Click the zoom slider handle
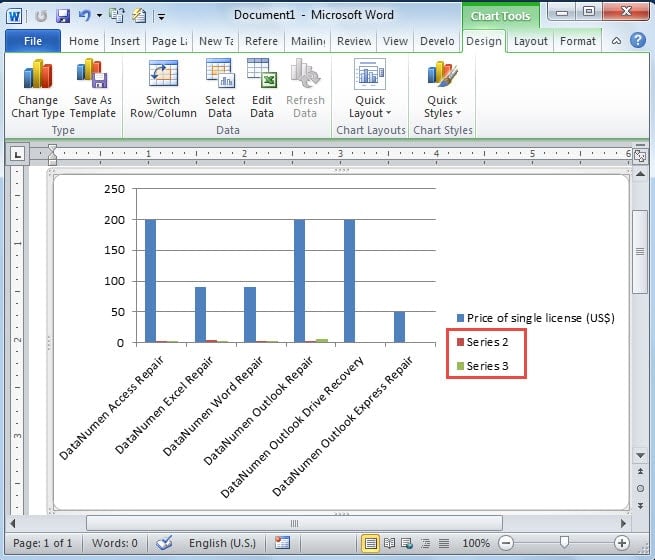 pyautogui.click(x=565, y=543)
